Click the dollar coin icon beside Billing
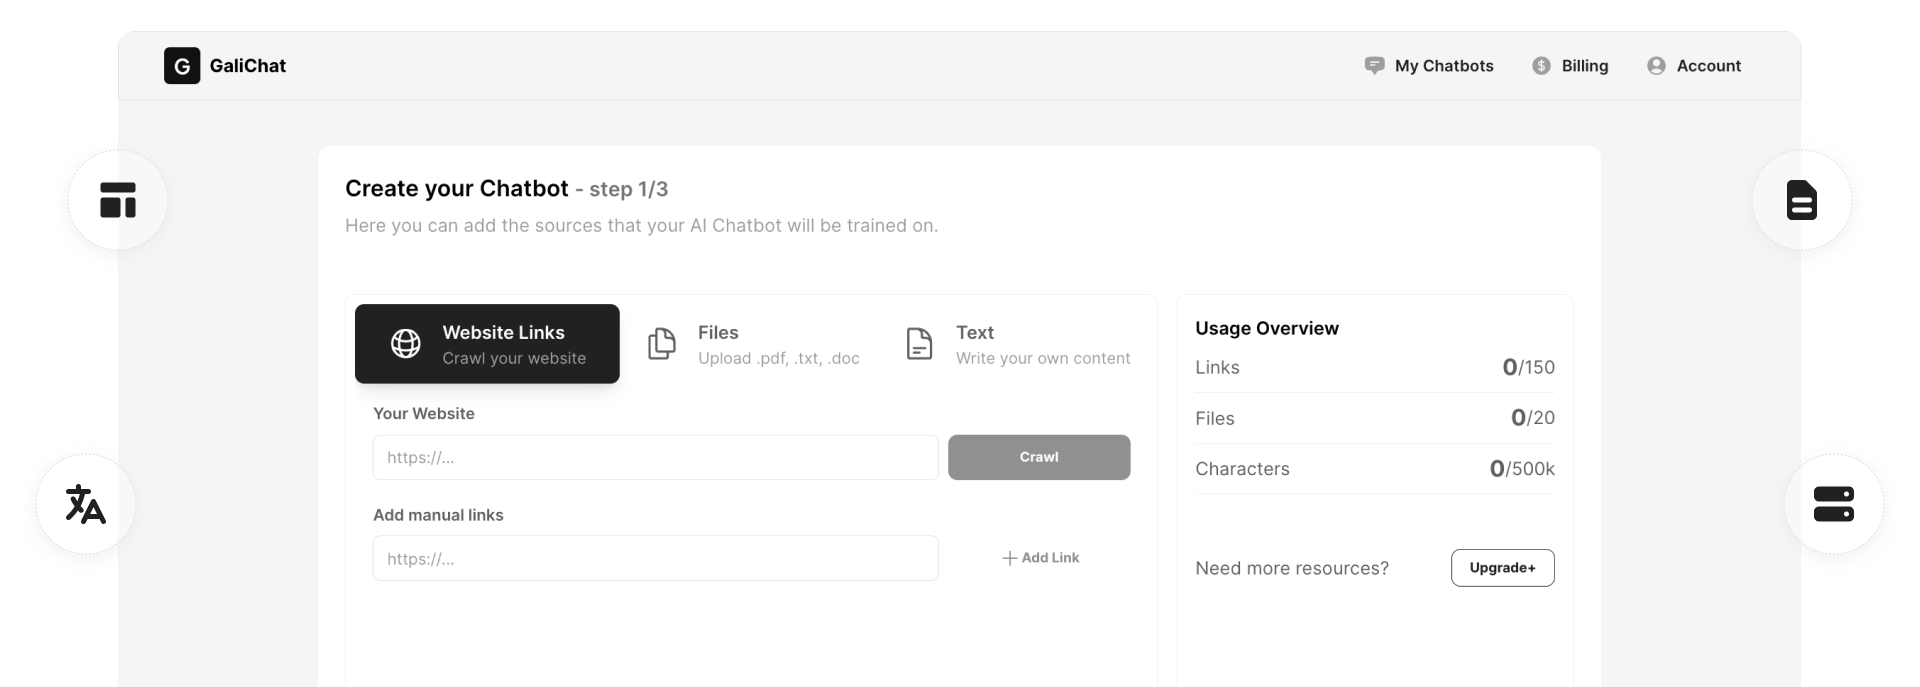 [1541, 66]
